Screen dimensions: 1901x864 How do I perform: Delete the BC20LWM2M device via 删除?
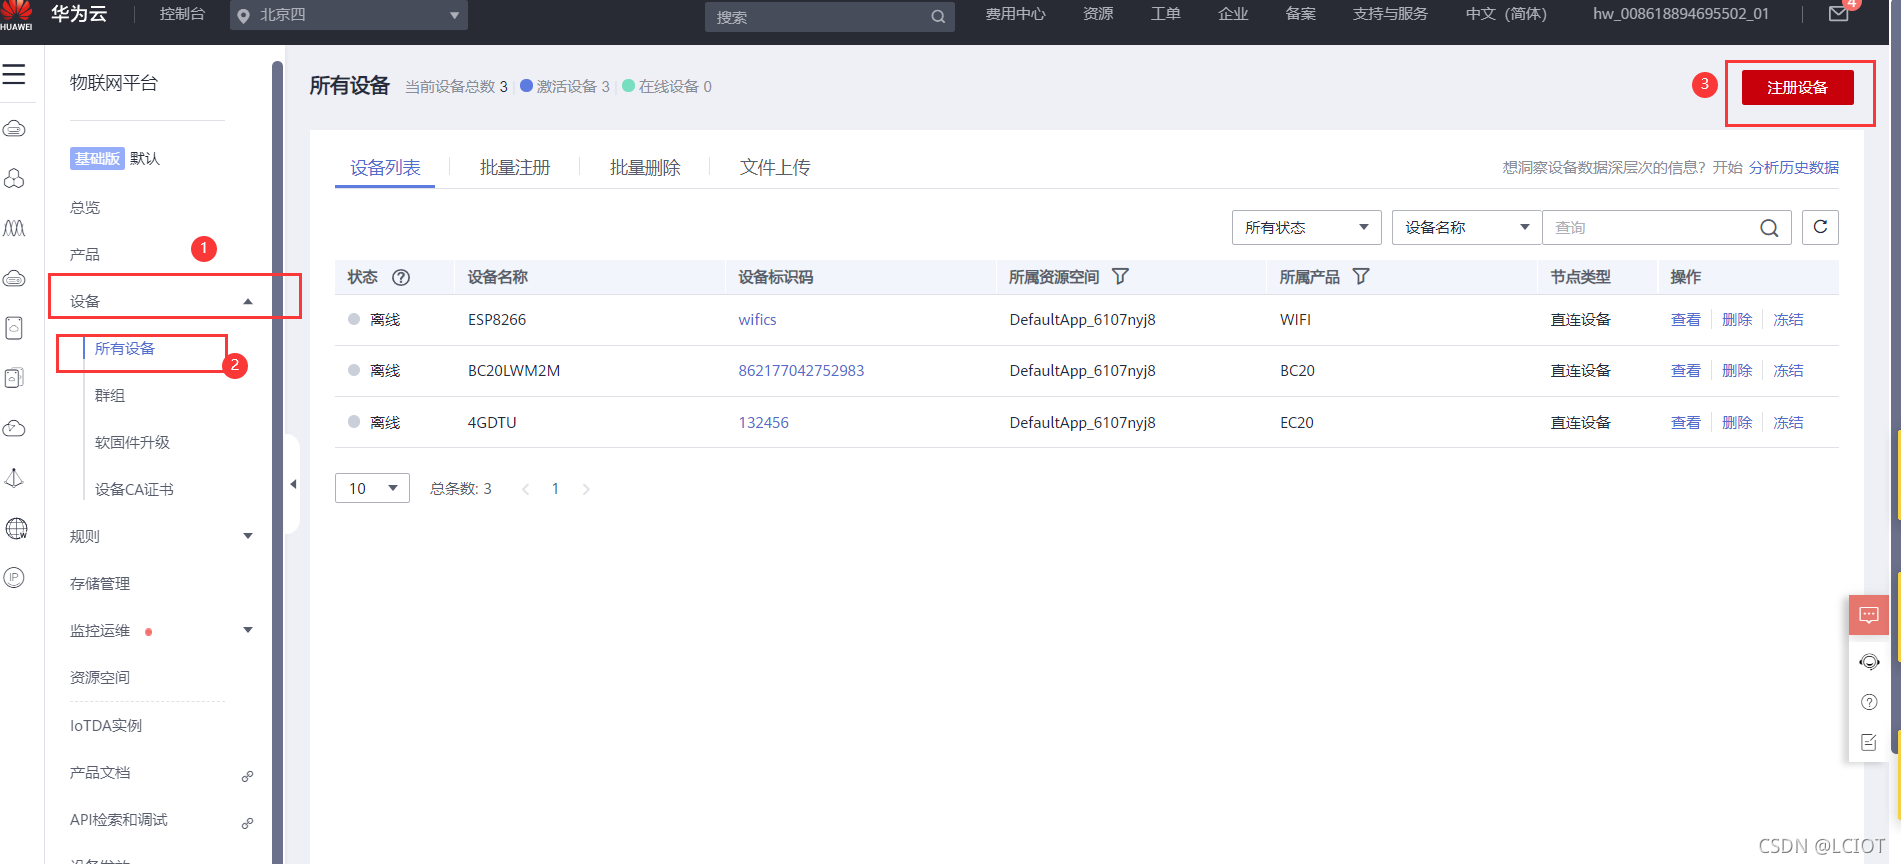click(1737, 371)
